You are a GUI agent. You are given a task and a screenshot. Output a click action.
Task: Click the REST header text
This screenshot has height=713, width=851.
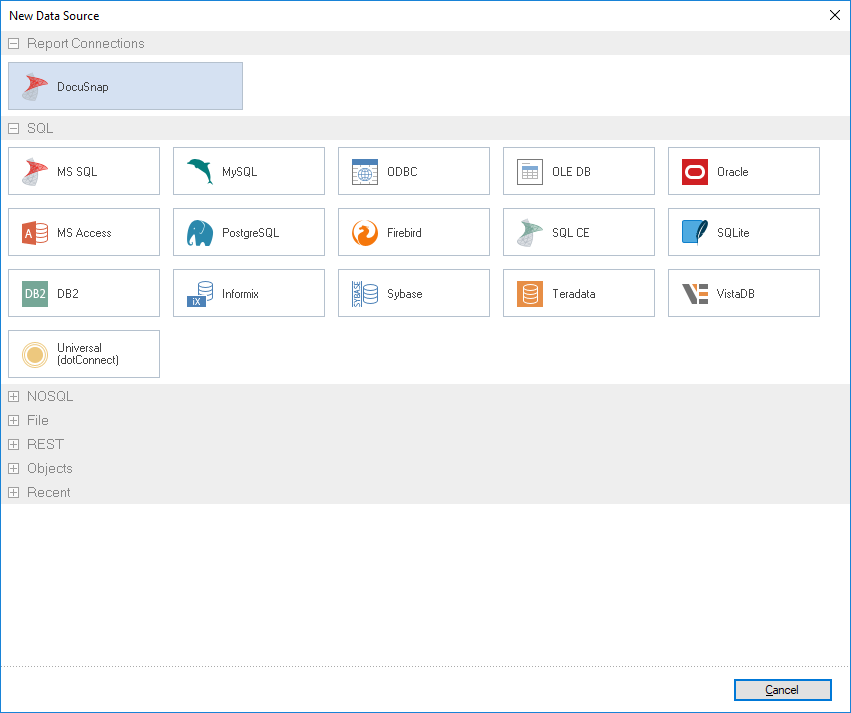(x=46, y=444)
